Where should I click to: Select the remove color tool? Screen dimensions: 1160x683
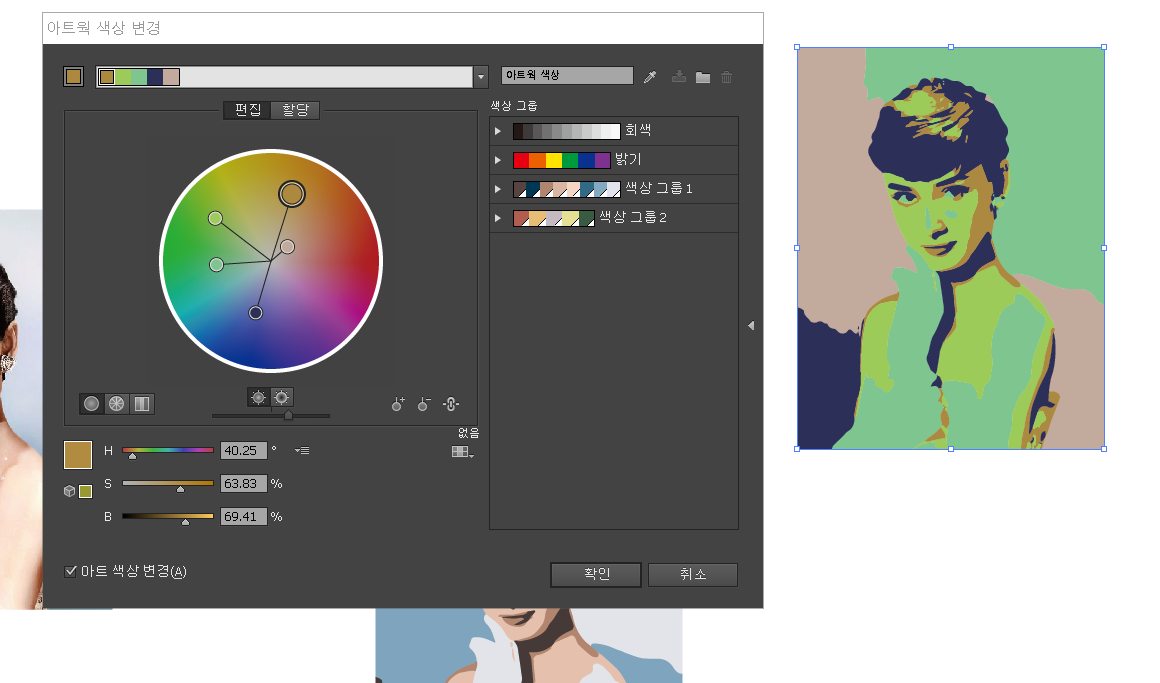pyautogui.click(x=424, y=404)
